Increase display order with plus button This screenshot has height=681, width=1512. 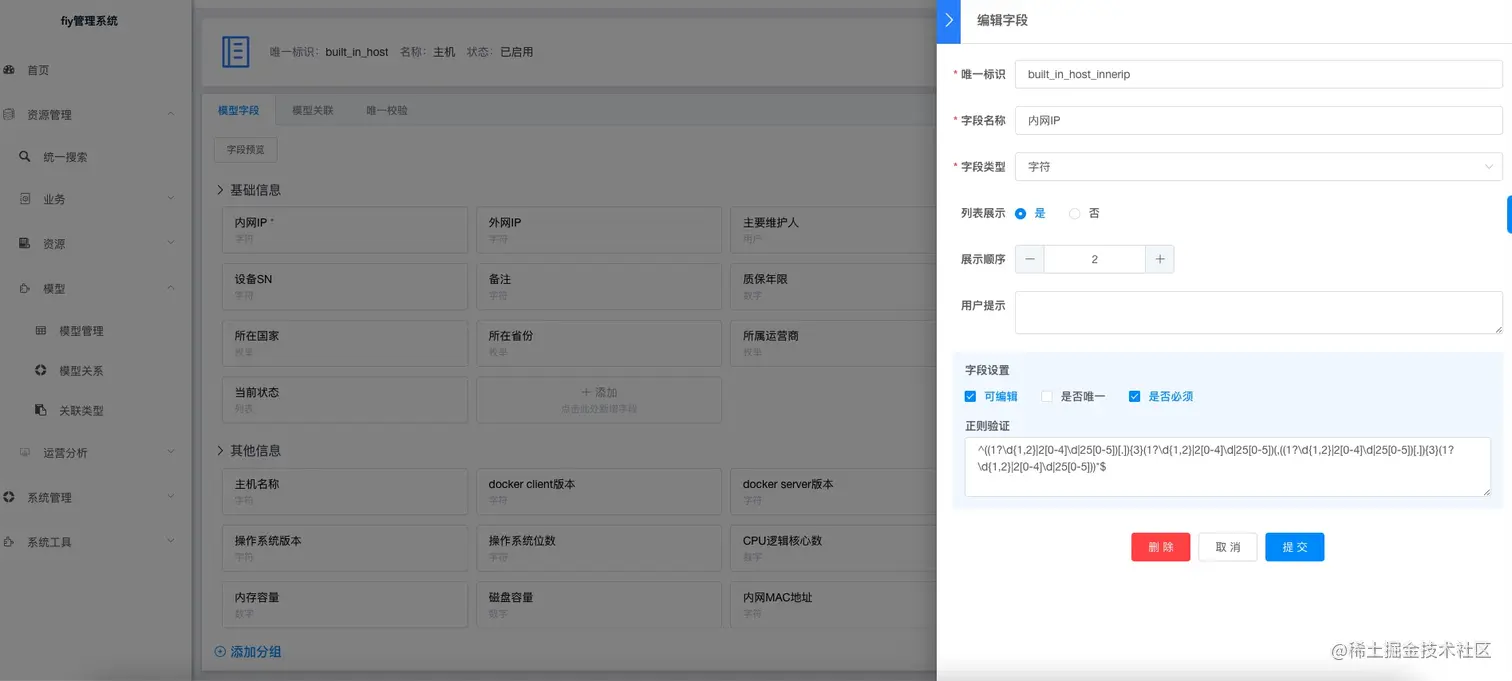click(1159, 259)
